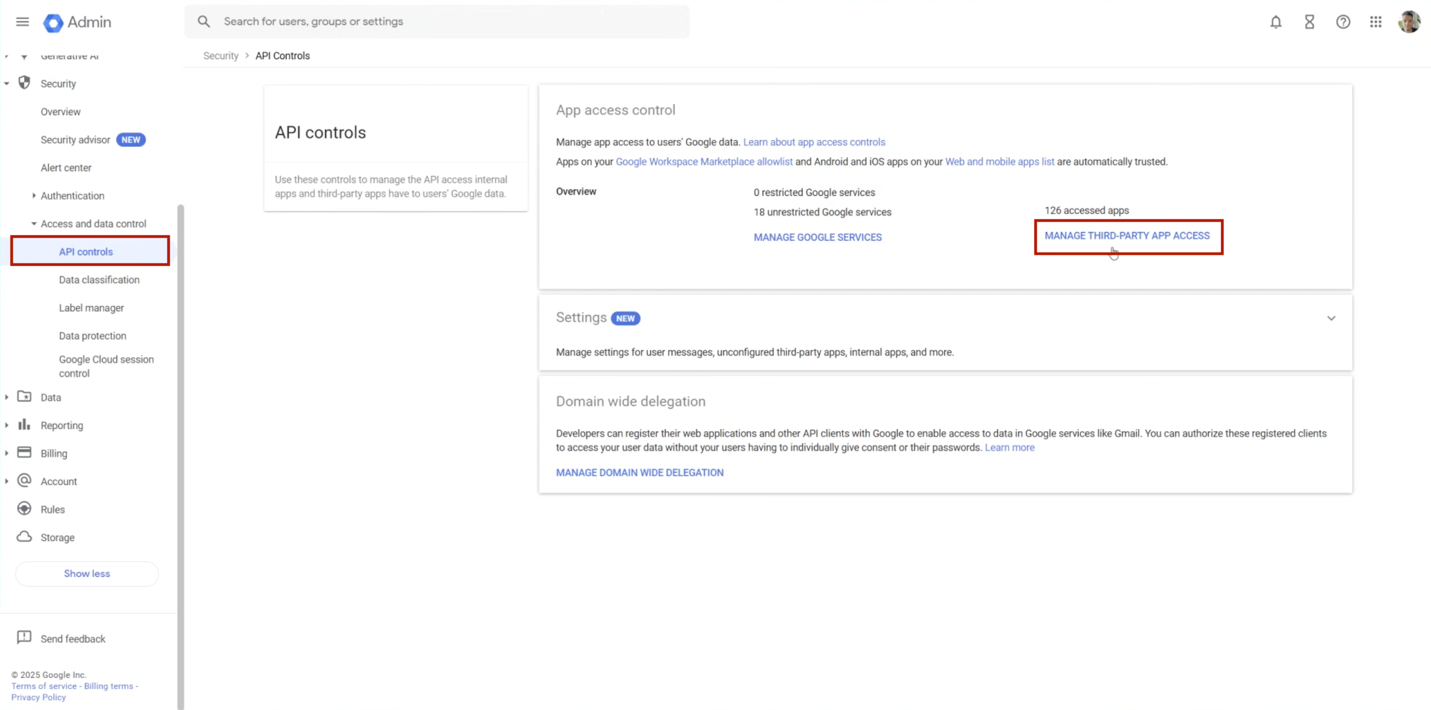Click Manage Google Services
The width and height of the screenshot is (1431, 710).
pos(818,237)
